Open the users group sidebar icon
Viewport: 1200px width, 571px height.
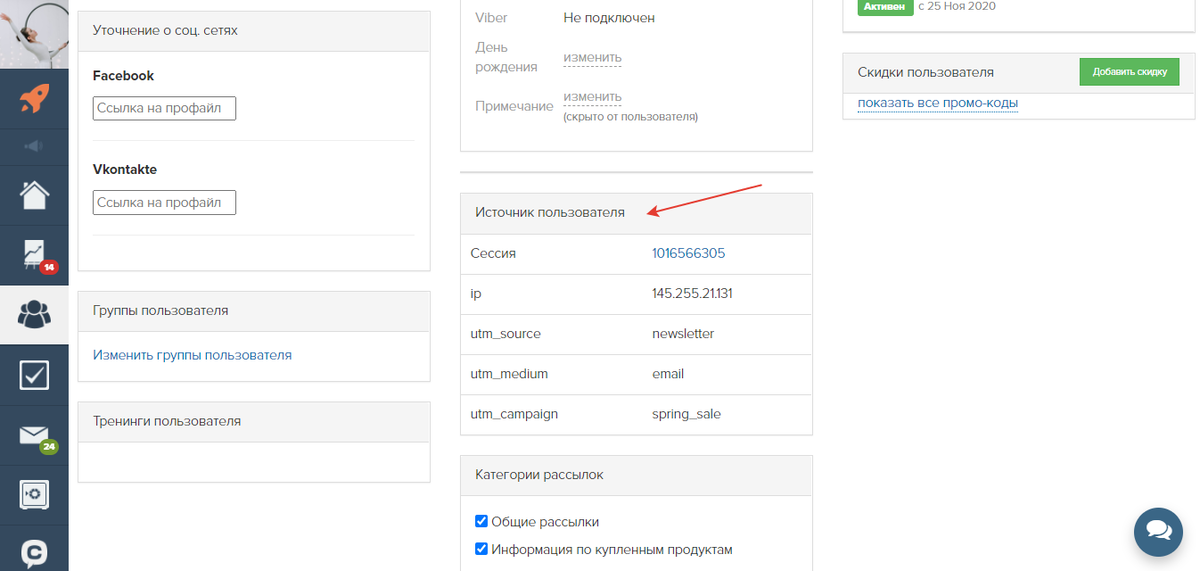pyautogui.click(x=34, y=315)
